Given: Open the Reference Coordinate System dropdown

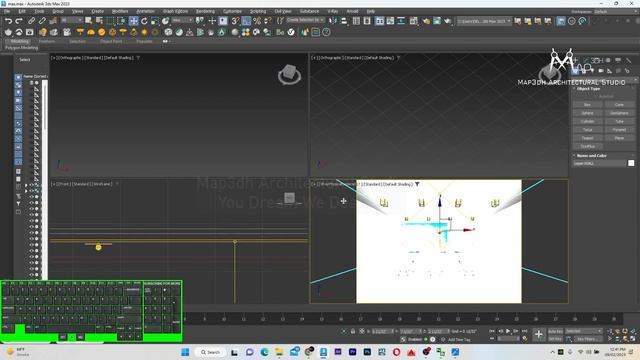Looking at the screenshot, I should pyautogui.click(x=182, y=20).
